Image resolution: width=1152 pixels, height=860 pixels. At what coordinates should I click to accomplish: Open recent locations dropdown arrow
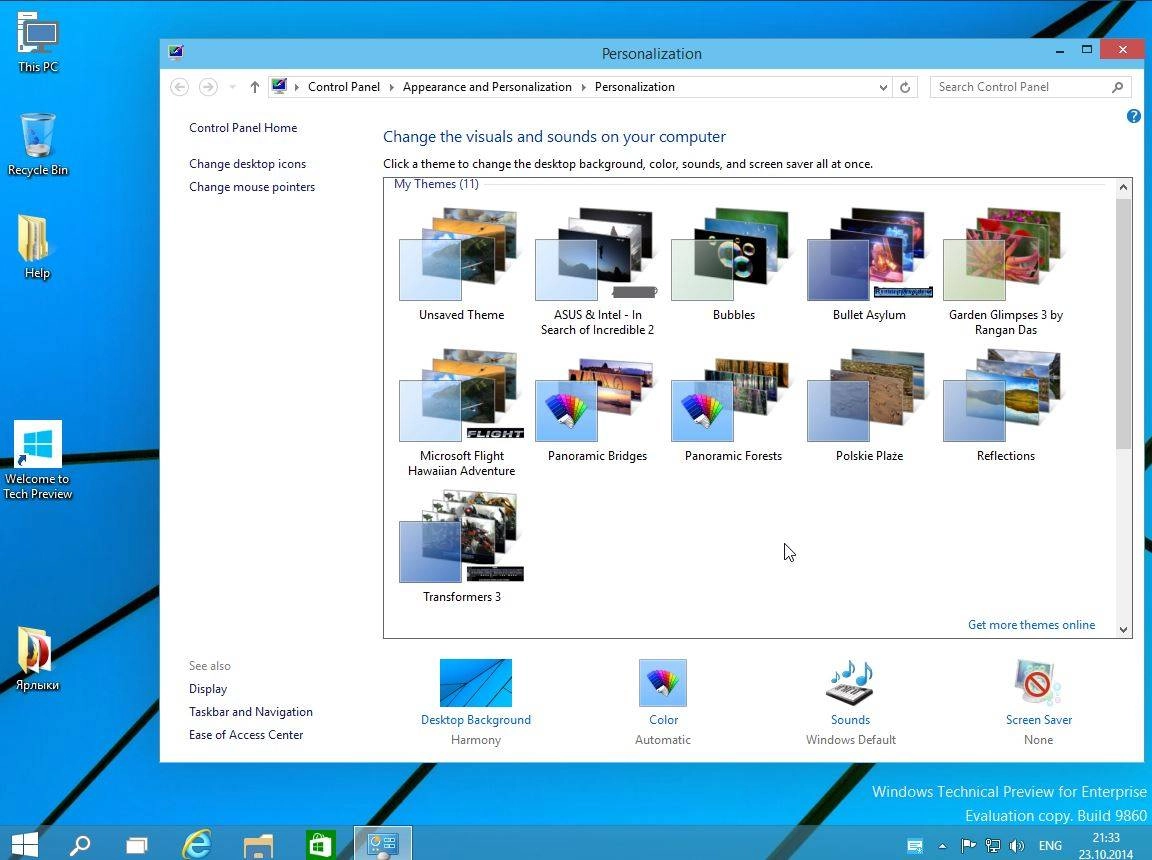tap(232, 87)
